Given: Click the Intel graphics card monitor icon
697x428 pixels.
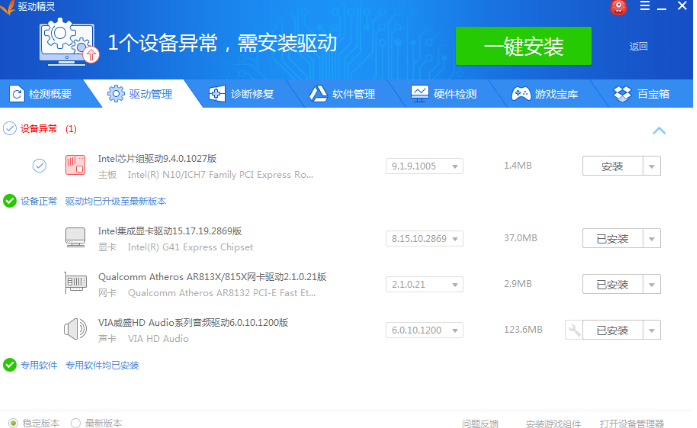Looking at the screenshot, I should 75,237.
